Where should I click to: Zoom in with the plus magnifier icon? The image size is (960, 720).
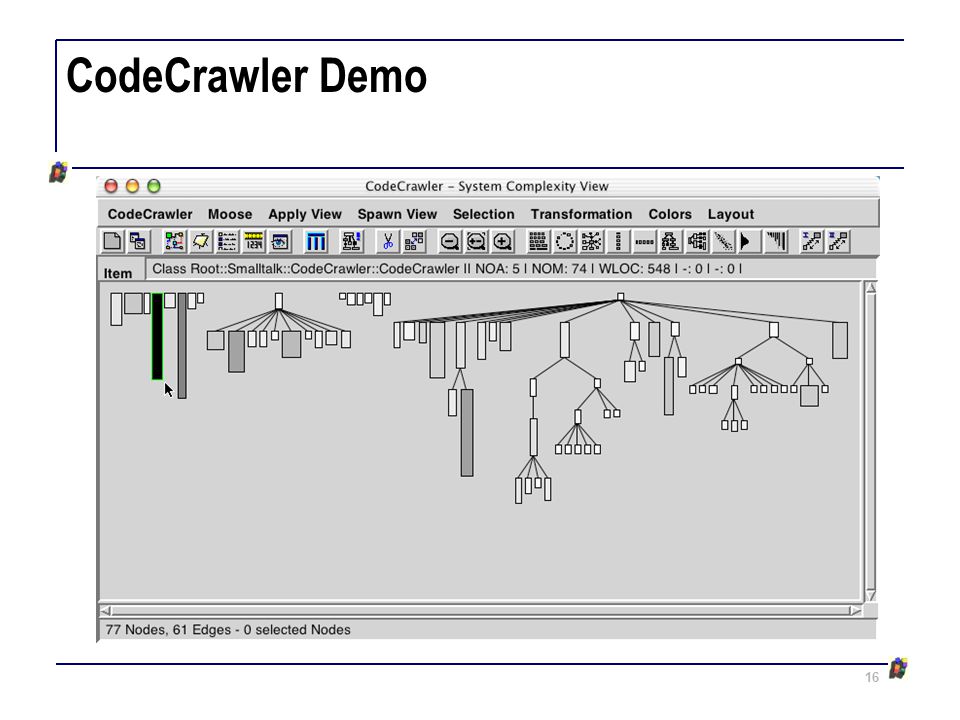pos(503,241)
